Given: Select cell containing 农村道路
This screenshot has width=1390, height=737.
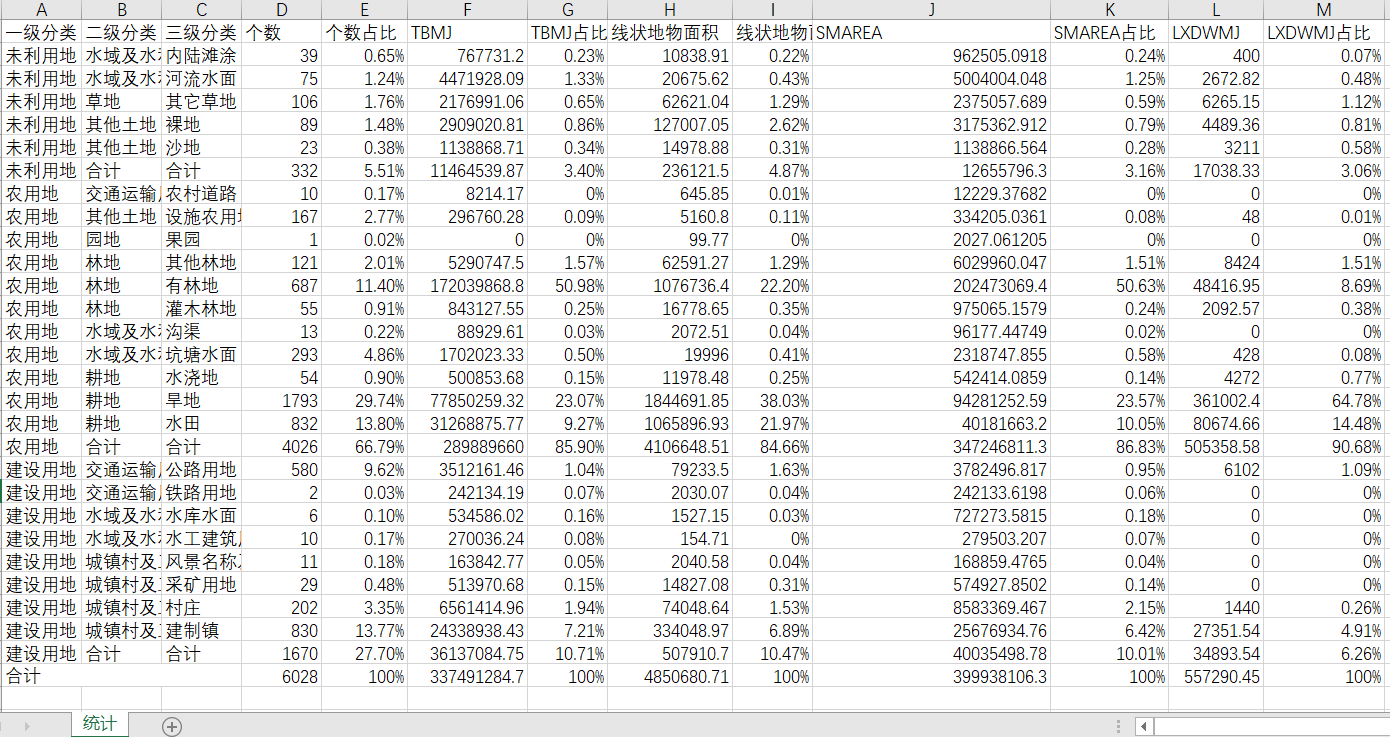Looking at the screenshot, I should tap(201, 194).
